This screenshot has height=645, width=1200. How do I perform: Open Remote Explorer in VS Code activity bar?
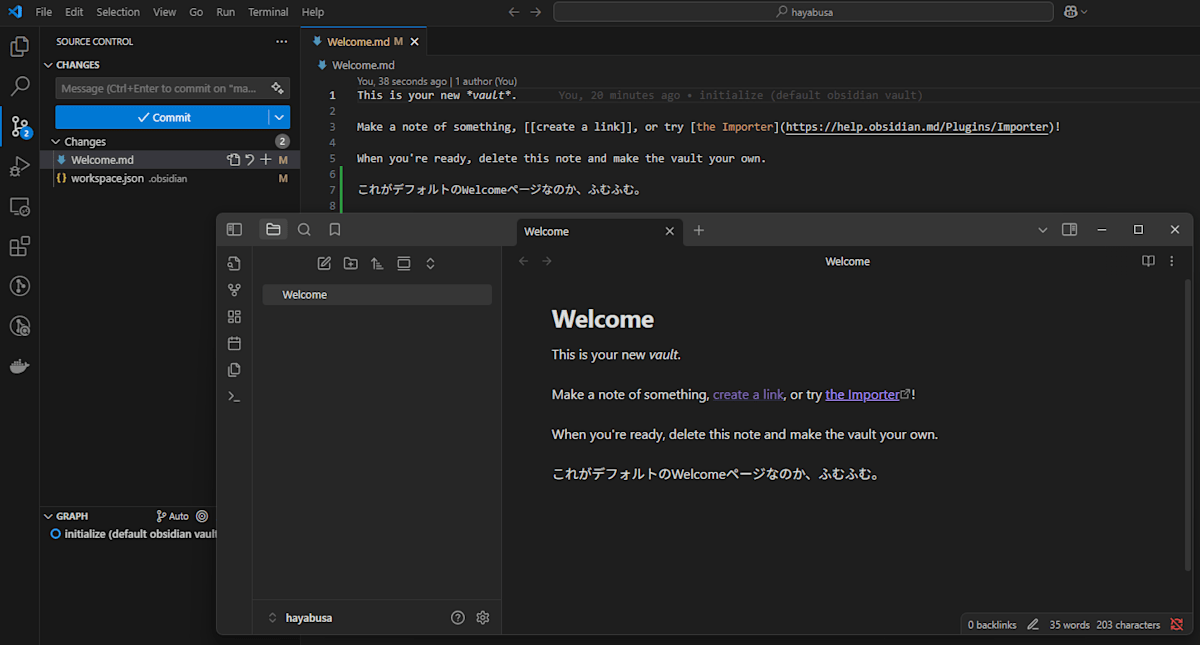click(19, 206)
